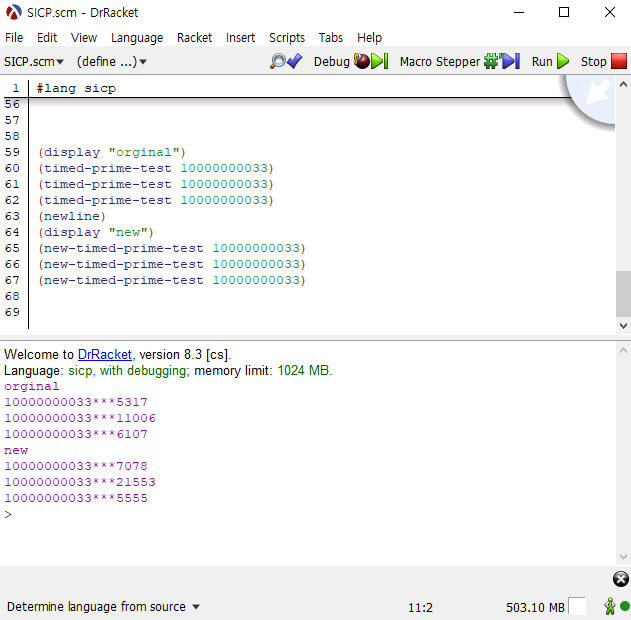Click the round X close icon above status bar
The image size is (631, 620).
(620, 579)
